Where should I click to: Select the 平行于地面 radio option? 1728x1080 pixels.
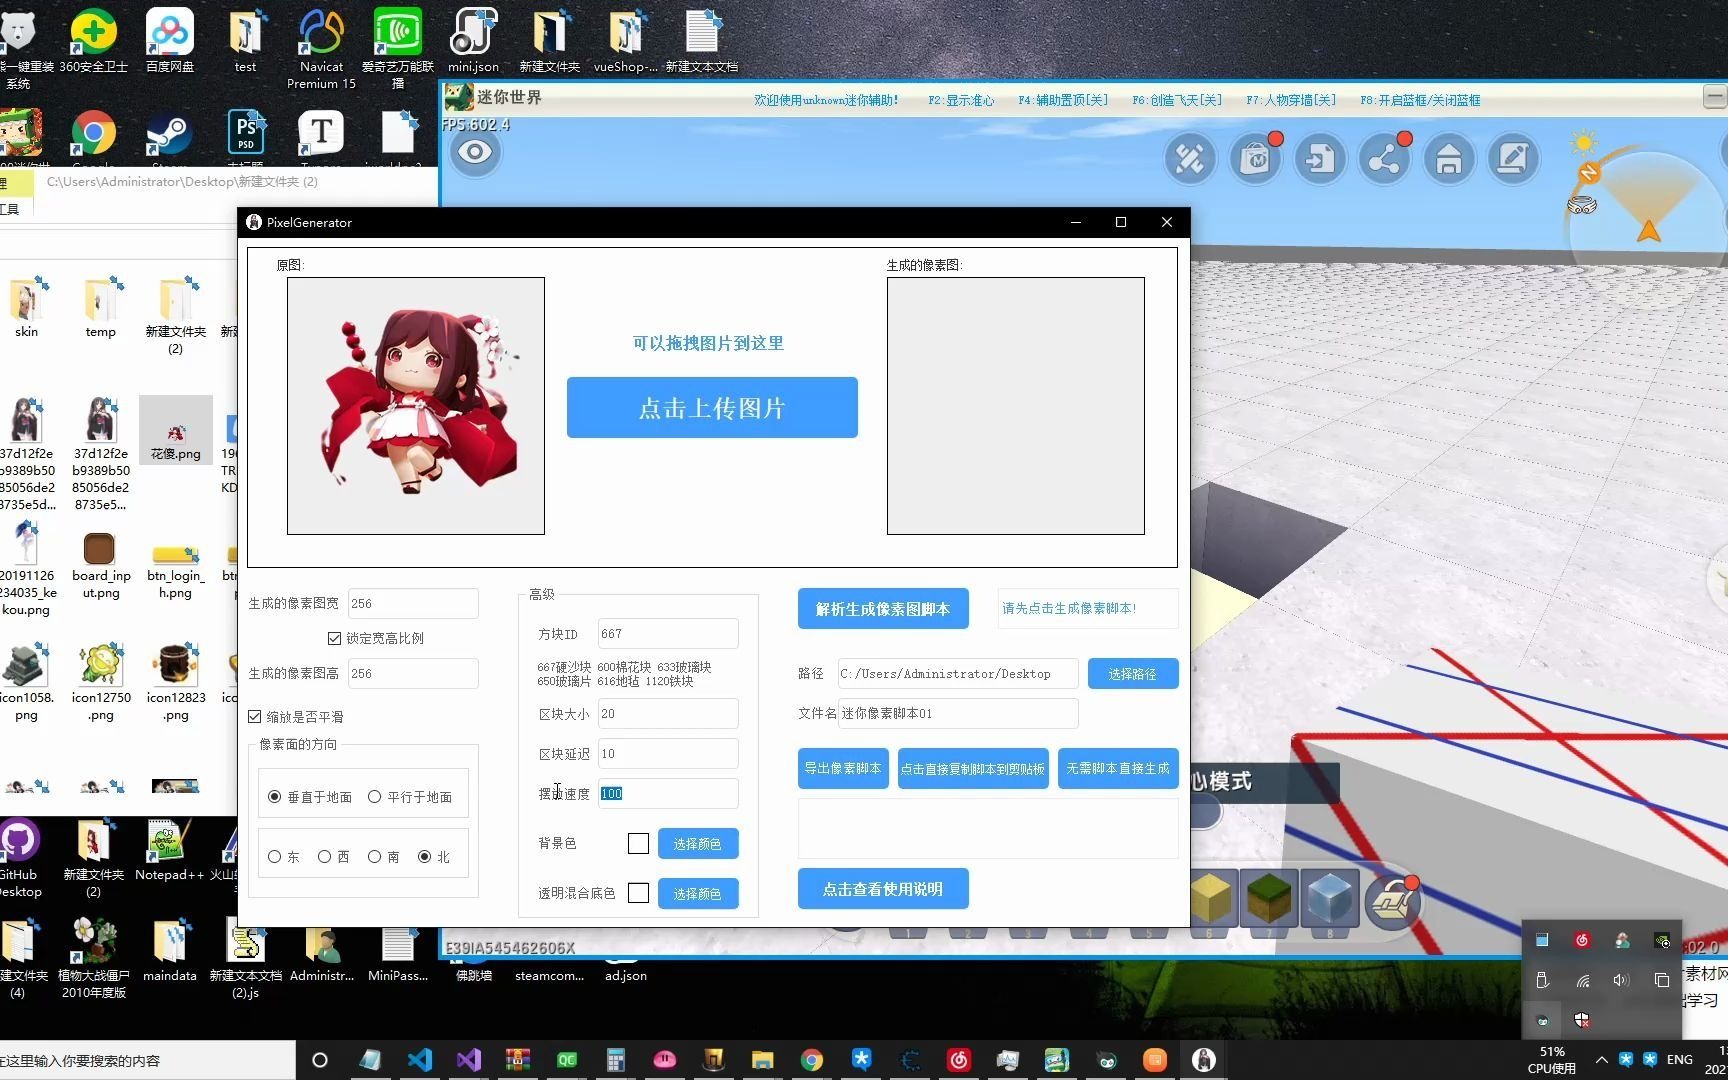coord(375,797)
